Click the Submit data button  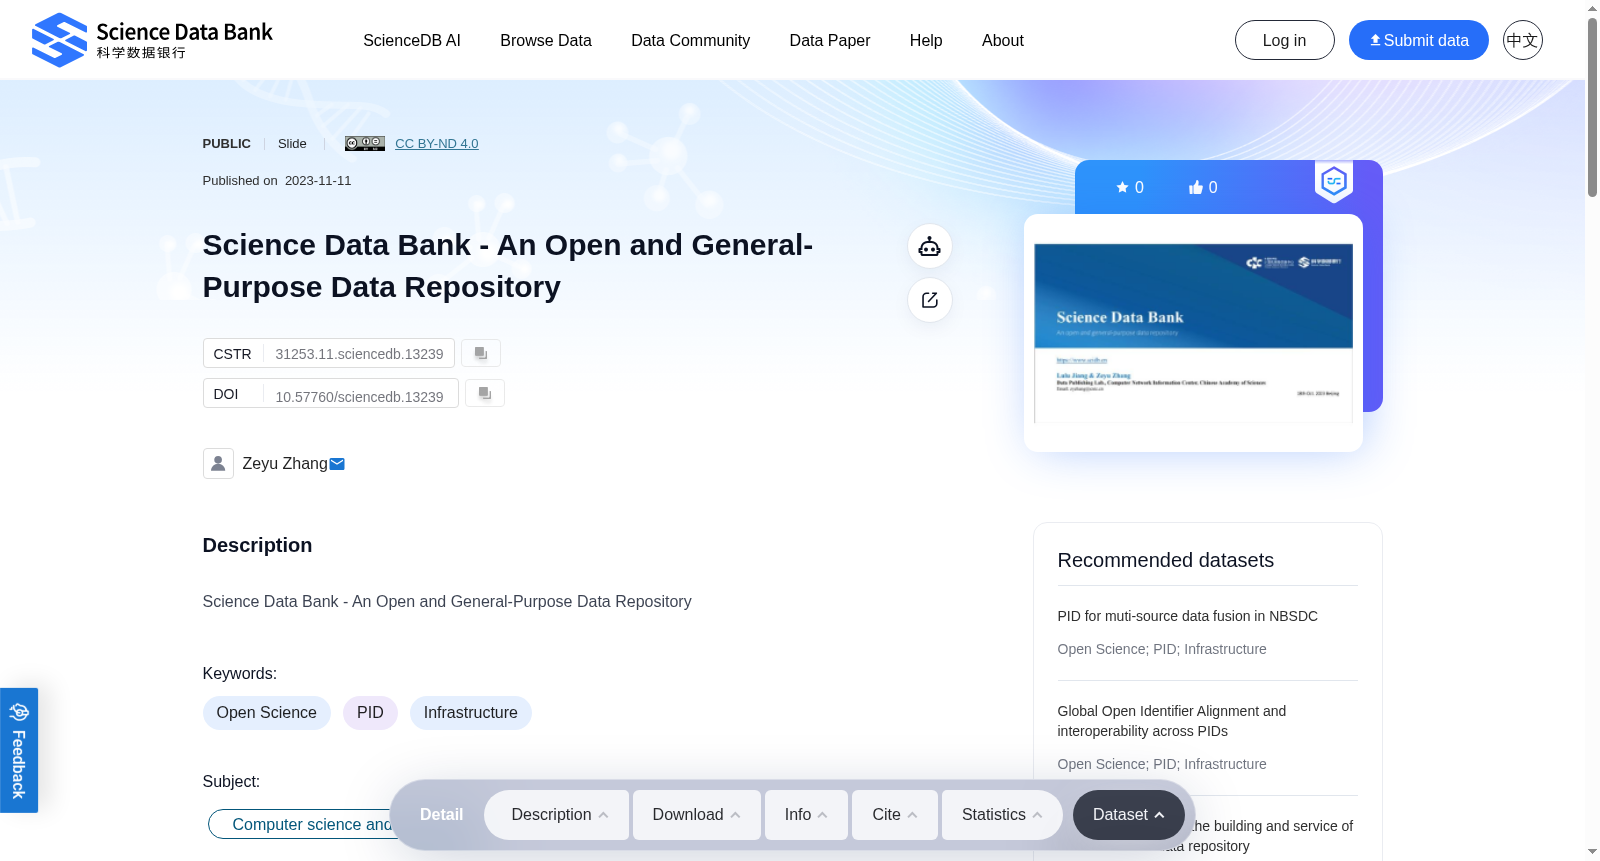pos(1419,40)
